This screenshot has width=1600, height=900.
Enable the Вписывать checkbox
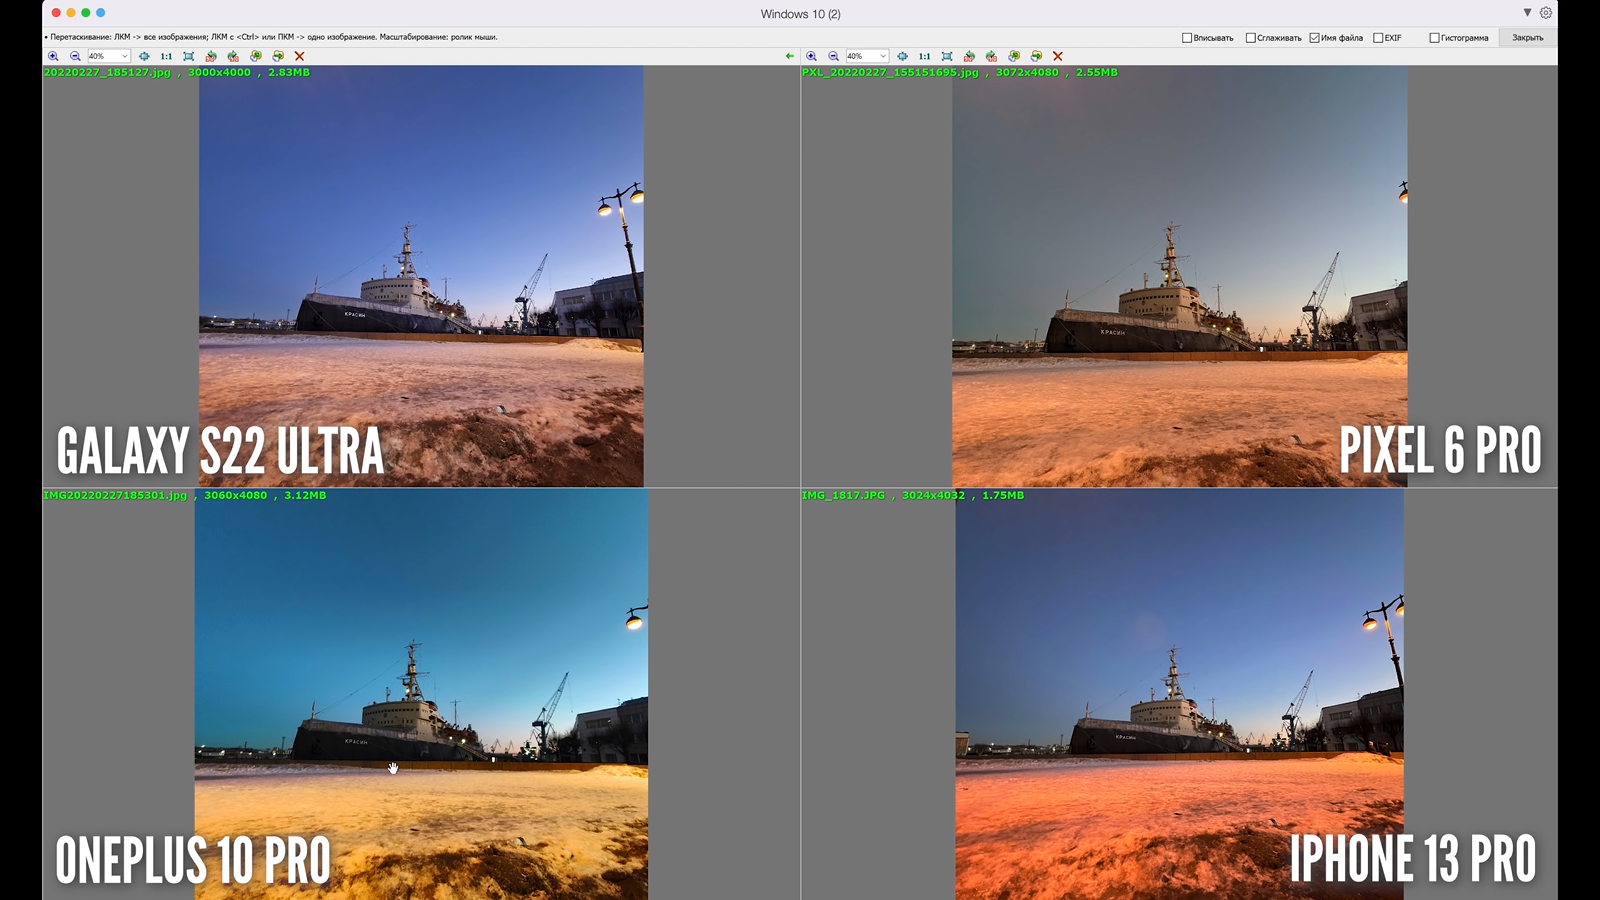point(1187,38)
